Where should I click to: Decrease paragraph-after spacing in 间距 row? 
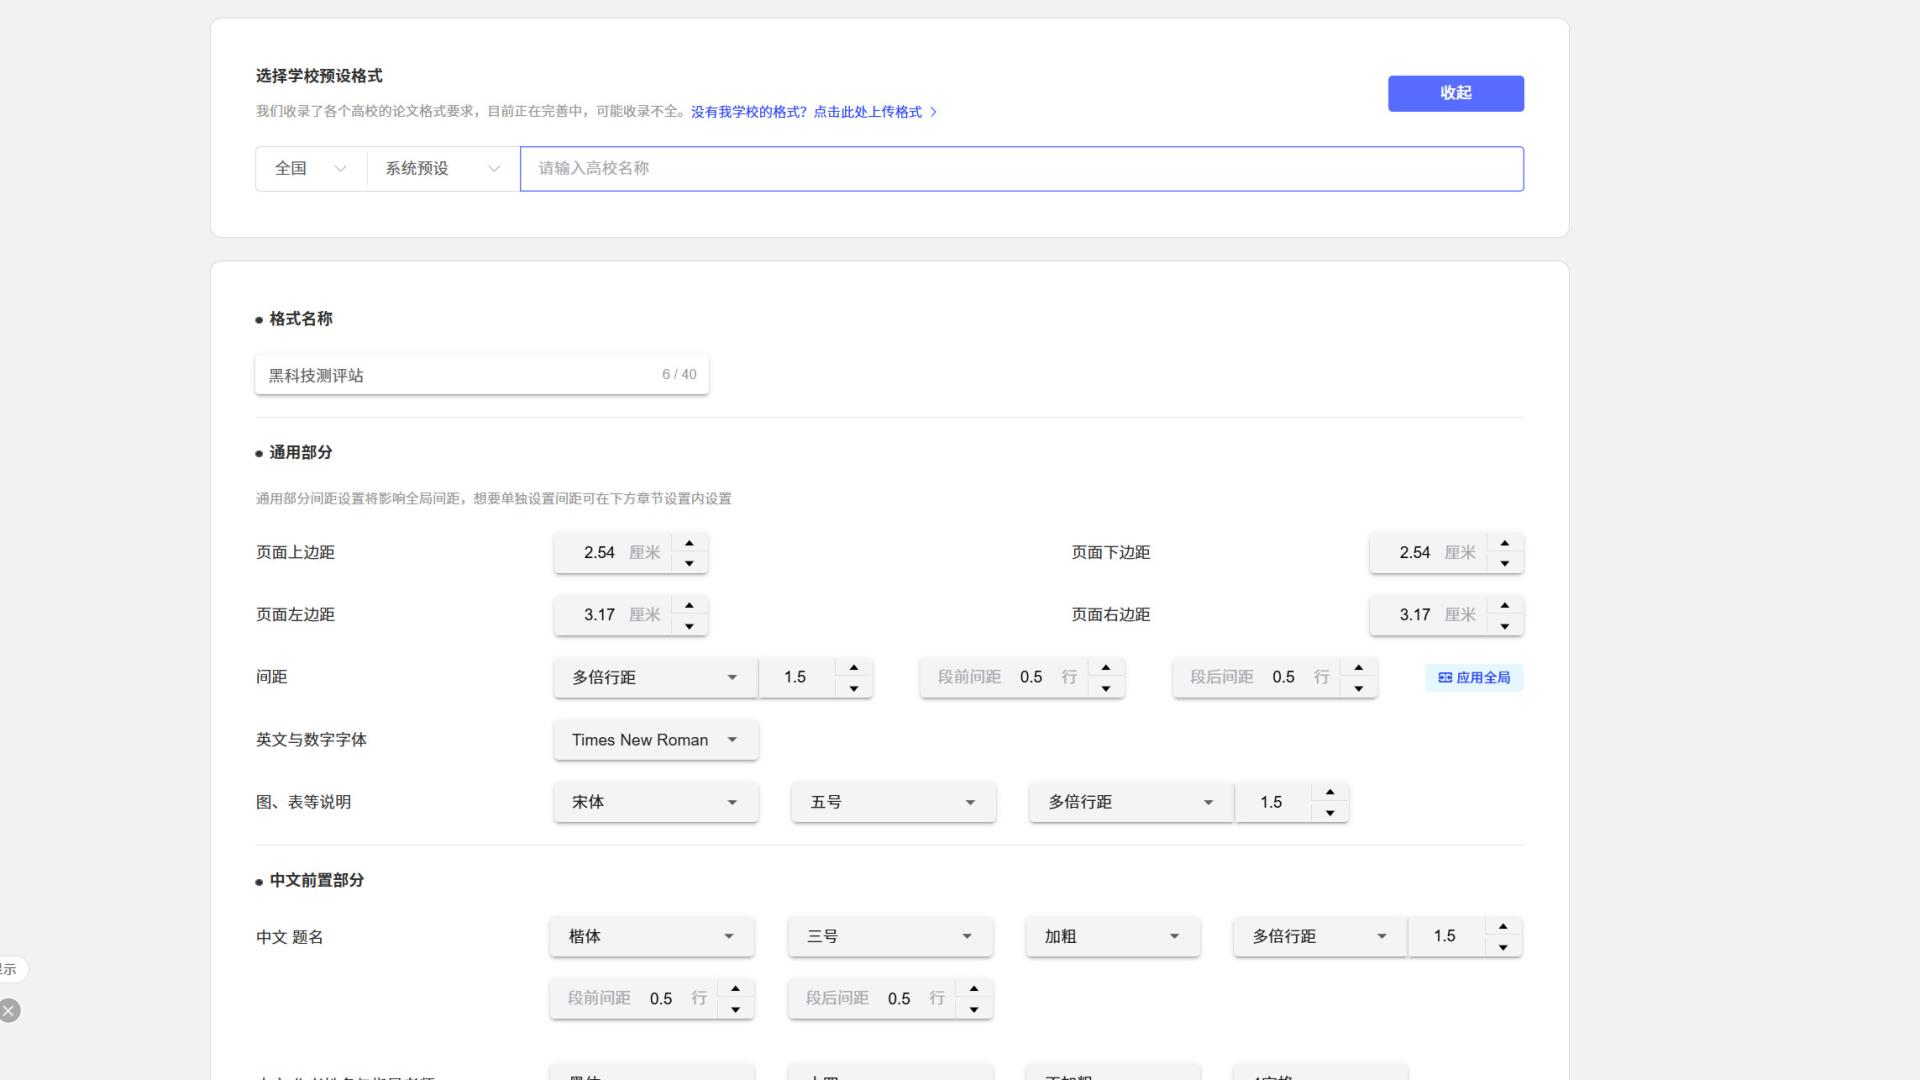1358,688
